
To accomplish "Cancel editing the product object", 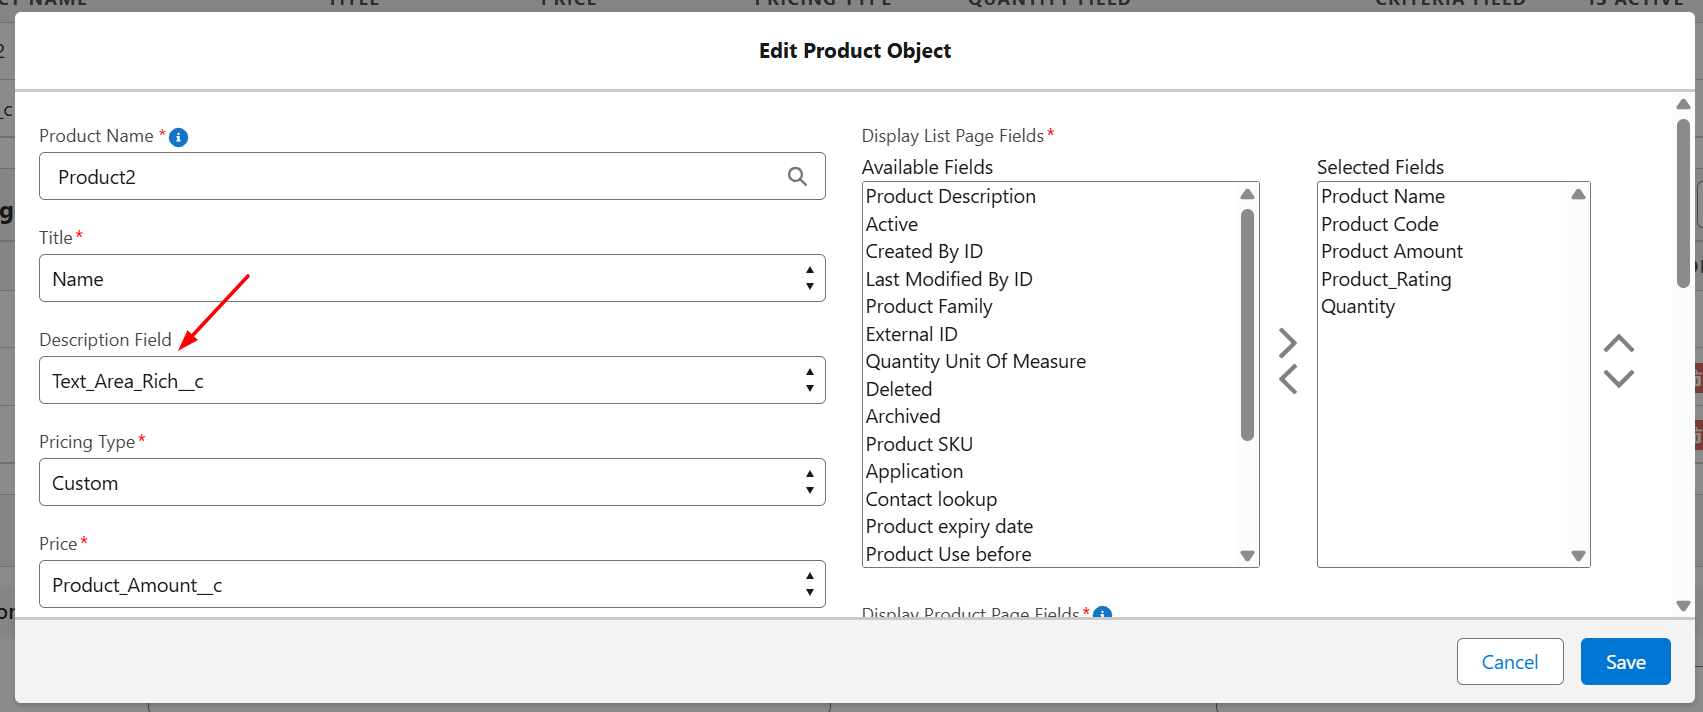I will coord(1509,662).
